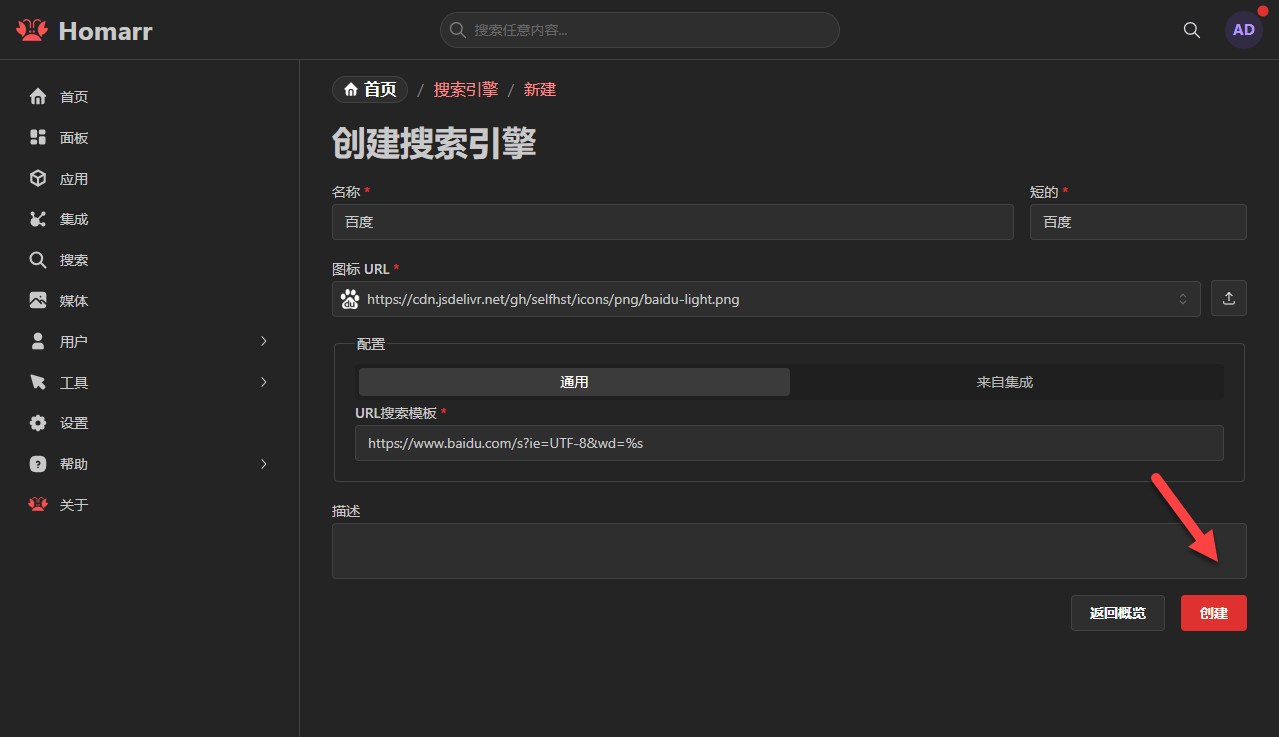Click the 应用 cube icon in sidebar
Viewport: 1279px width, 737px height.
[38, 179]
